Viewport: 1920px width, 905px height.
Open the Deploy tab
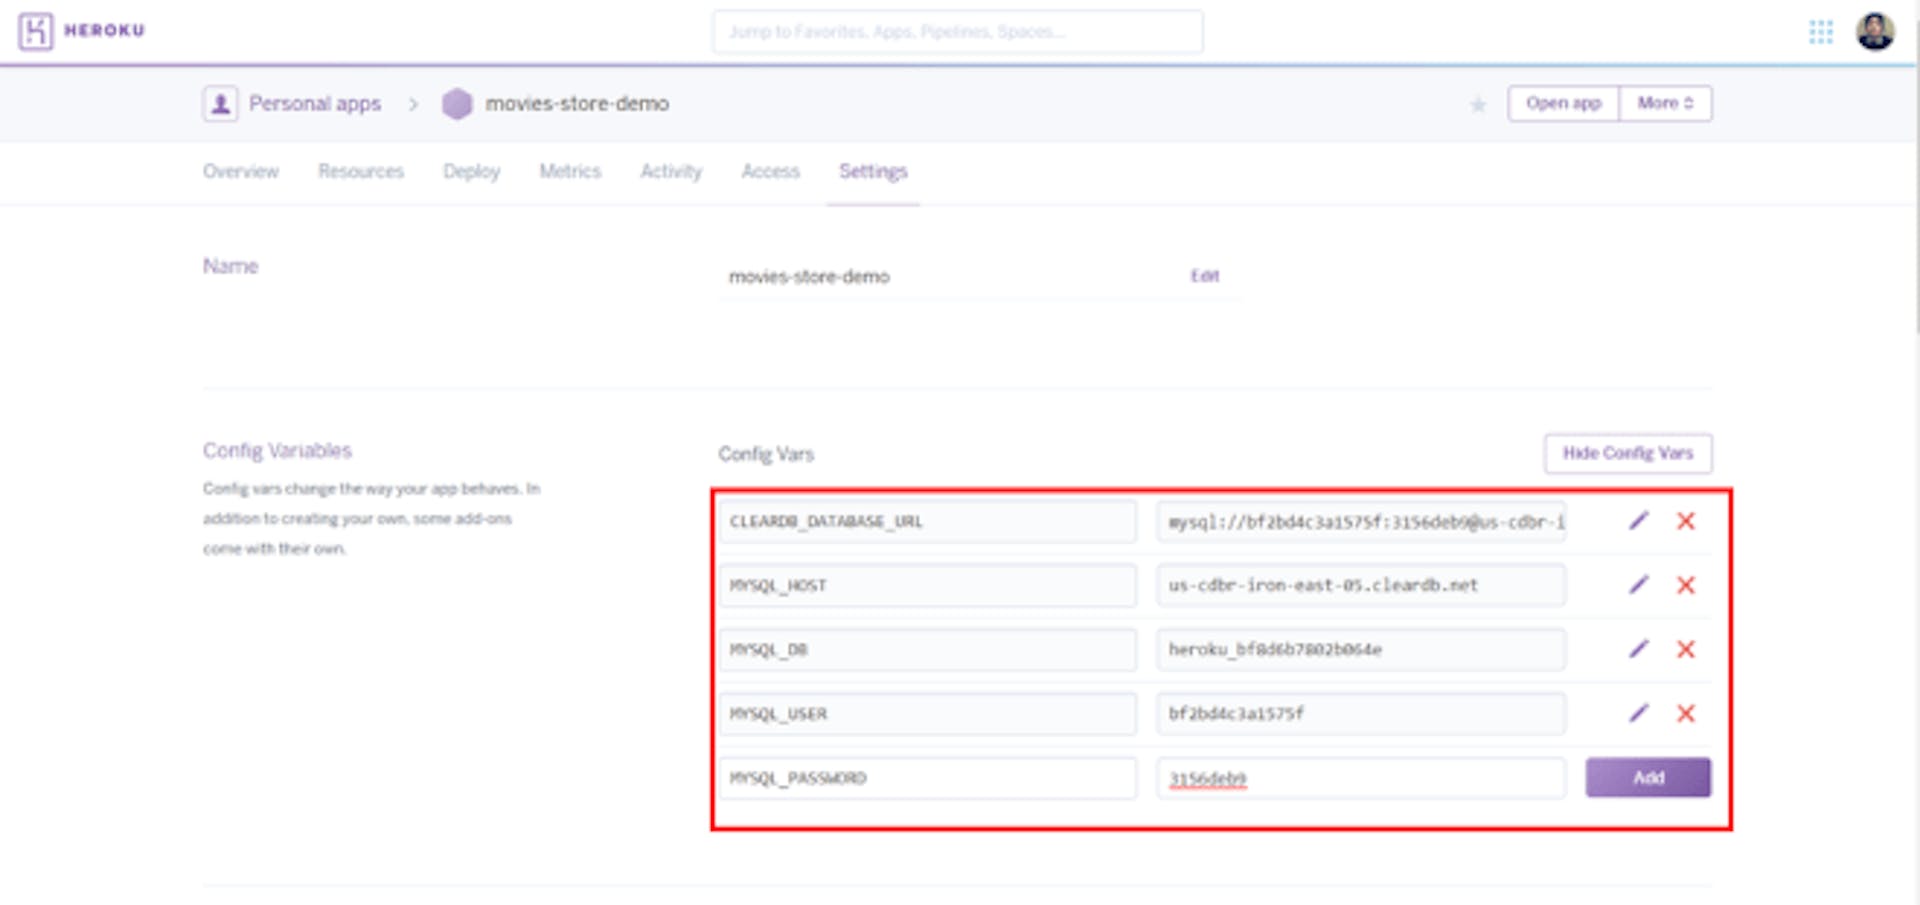[x=472, y=171]
